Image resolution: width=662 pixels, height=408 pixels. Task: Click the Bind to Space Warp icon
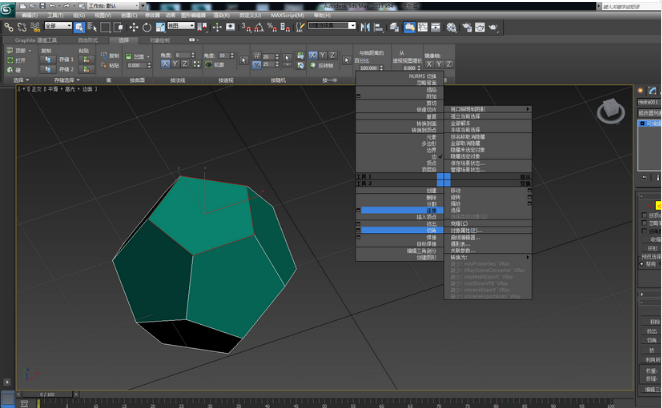tap(35, 27)
